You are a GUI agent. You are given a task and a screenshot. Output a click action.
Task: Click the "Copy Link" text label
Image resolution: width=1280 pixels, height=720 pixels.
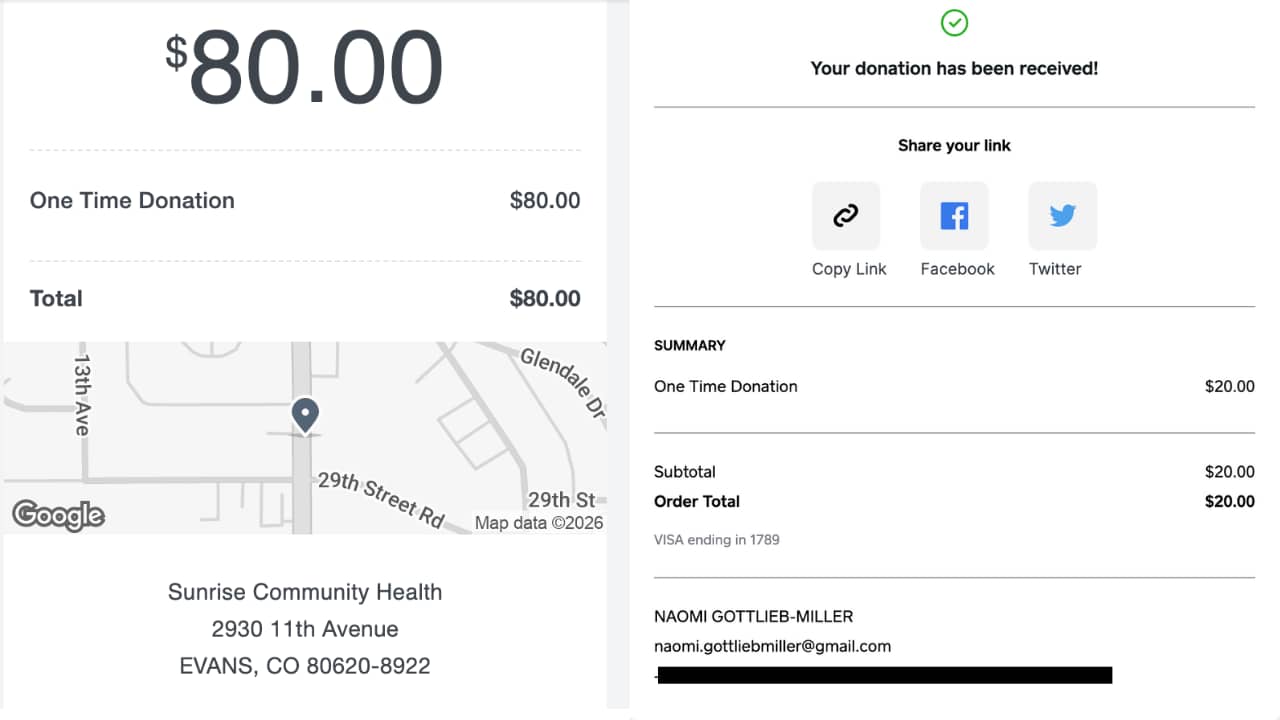pyautogui.click(x=849, y=269)
